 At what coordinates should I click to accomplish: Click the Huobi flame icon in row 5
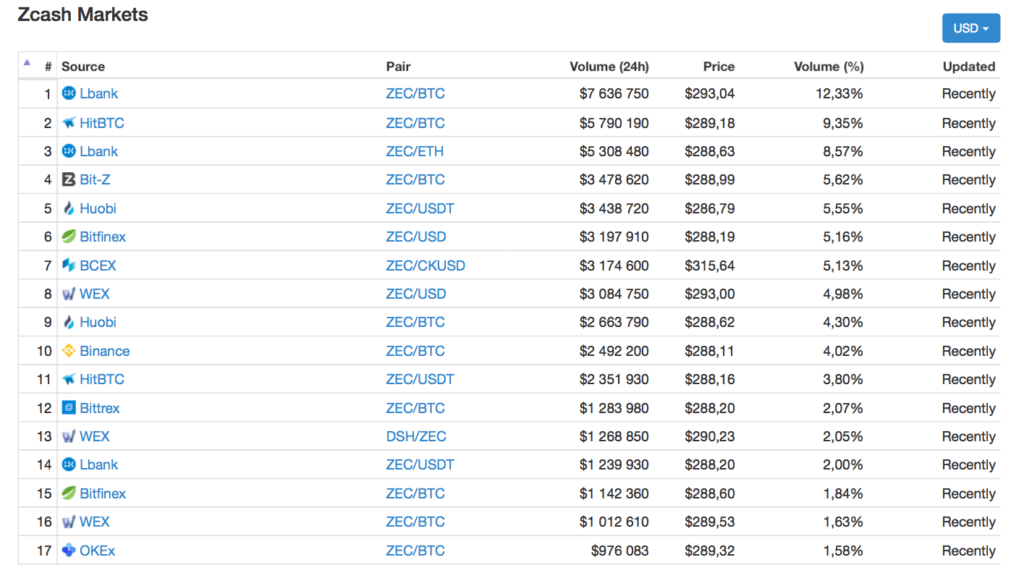[x=69, y=208]
